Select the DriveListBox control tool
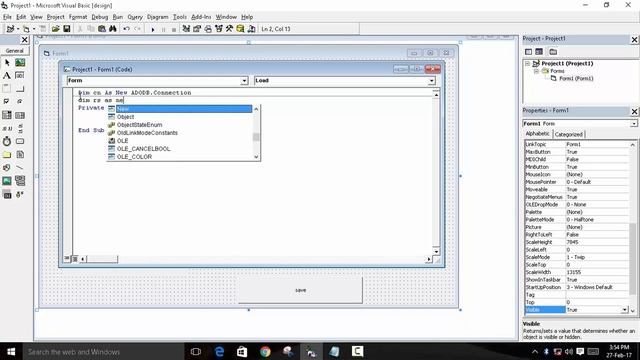 point(20,141)
